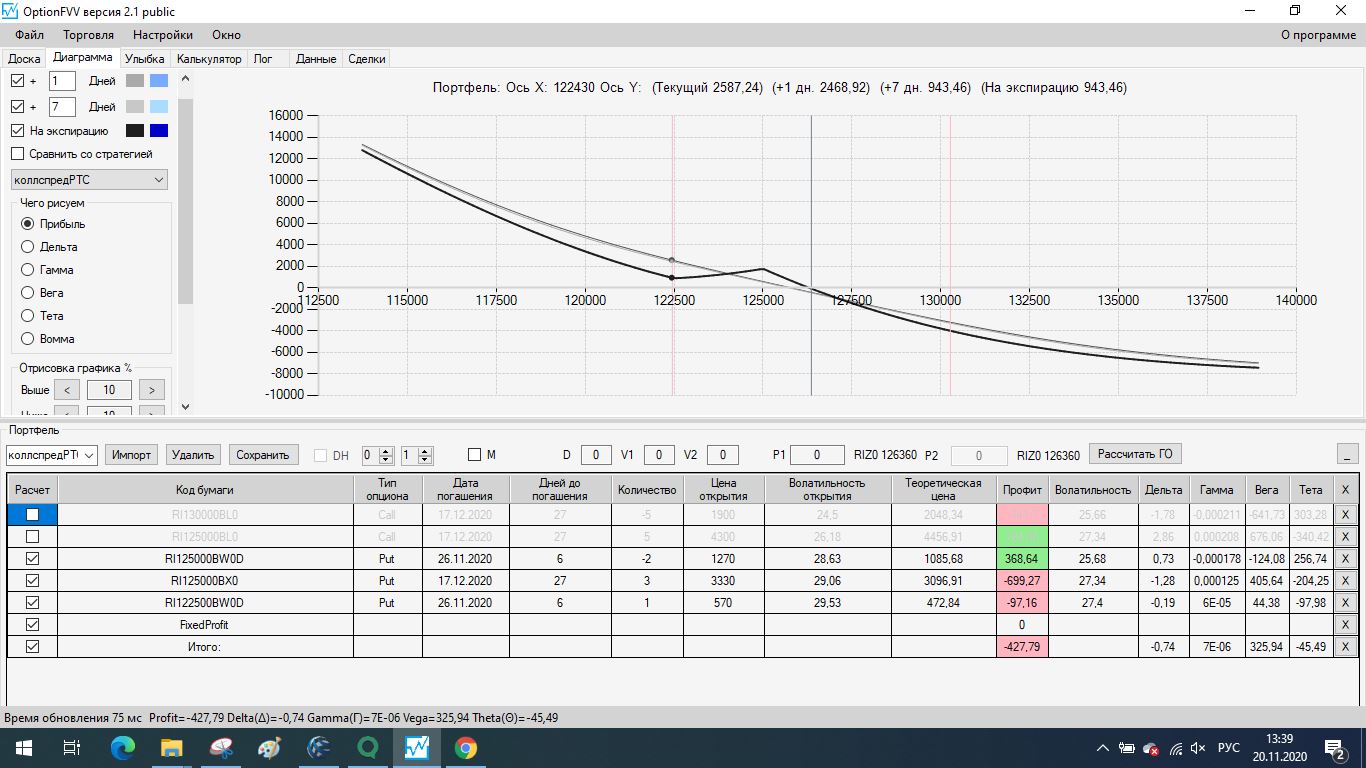Image resolution: width=1366 pixels, height=768 pixels.
Task: Click the X in the FixedProfit row
Action: [x=1345, y=625]
